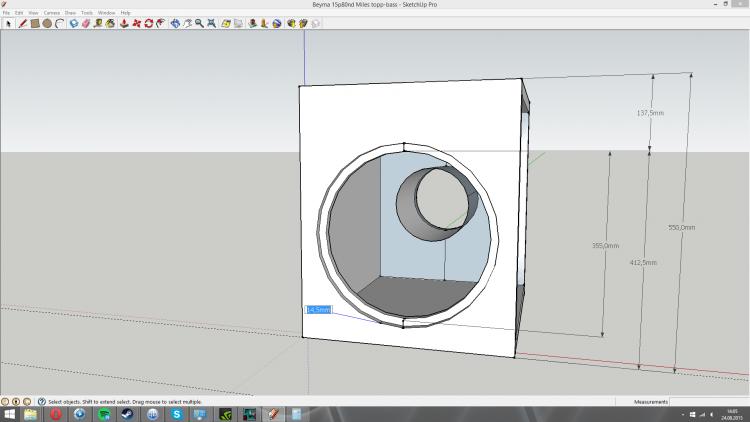The height and width of the screenshot is (422, 750).
Task: Select the Zoom magnifier tool
Action: tap(199, 23)
